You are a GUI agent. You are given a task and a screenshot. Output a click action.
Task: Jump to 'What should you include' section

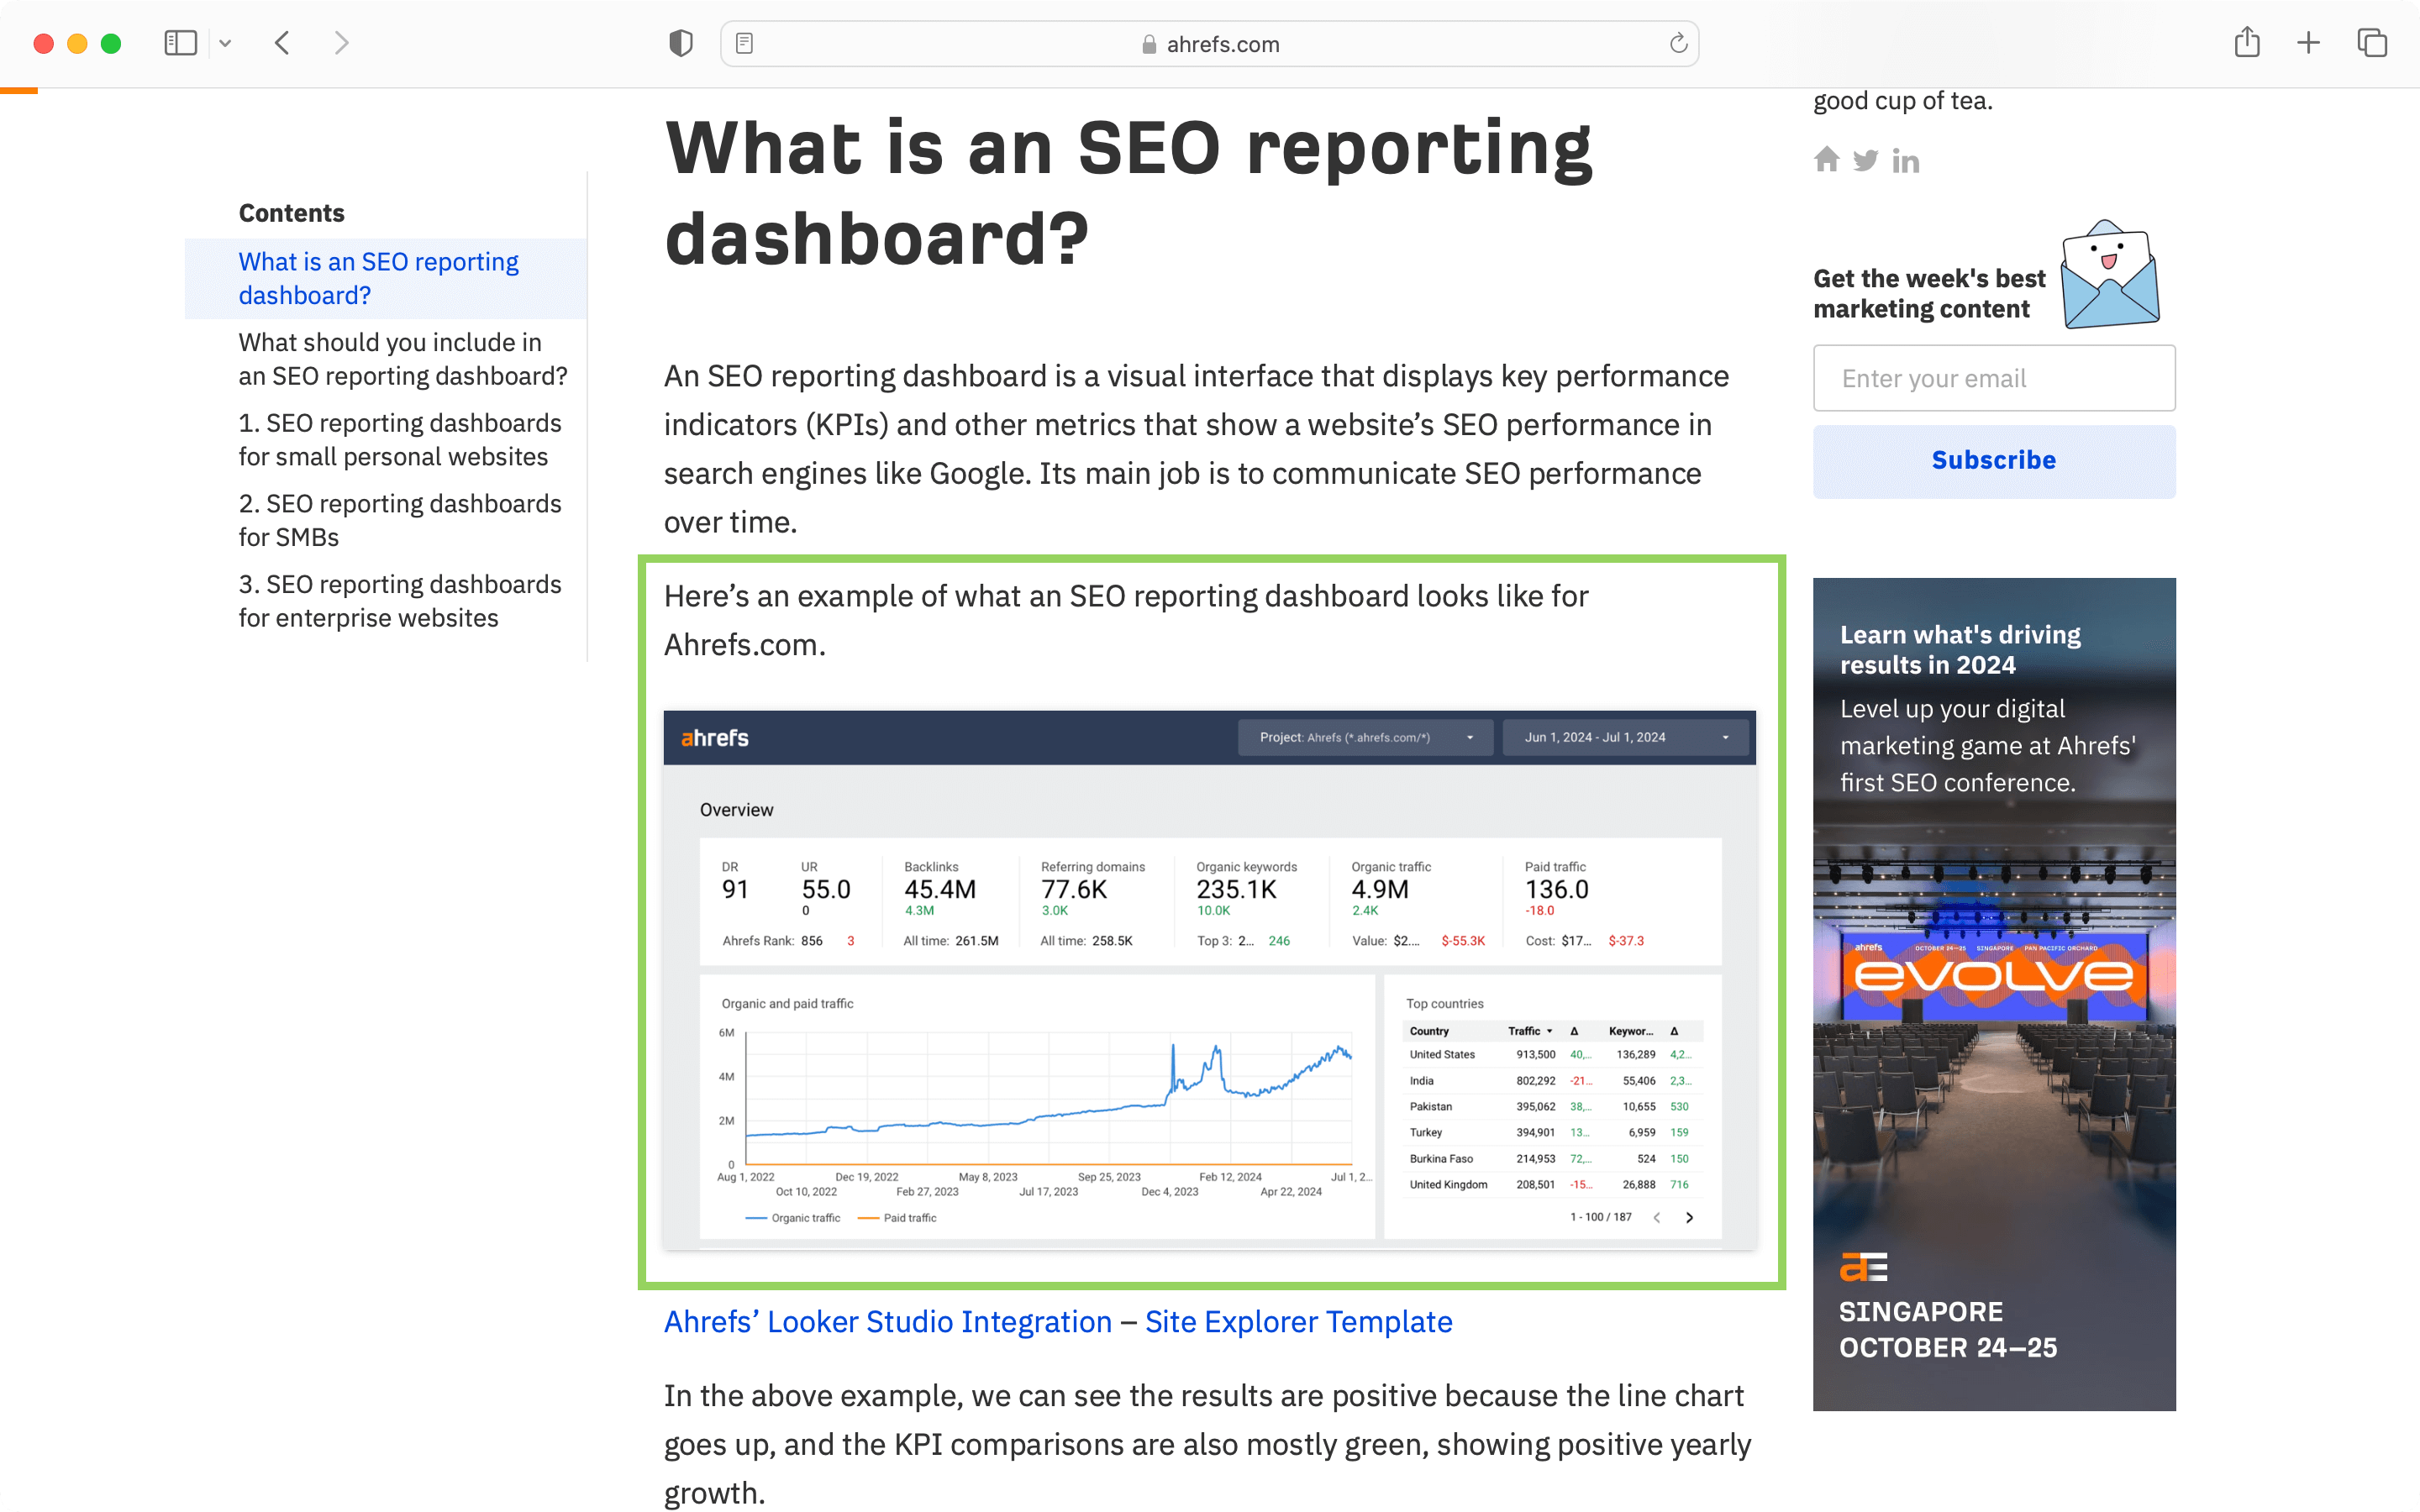tap(403, 359)
